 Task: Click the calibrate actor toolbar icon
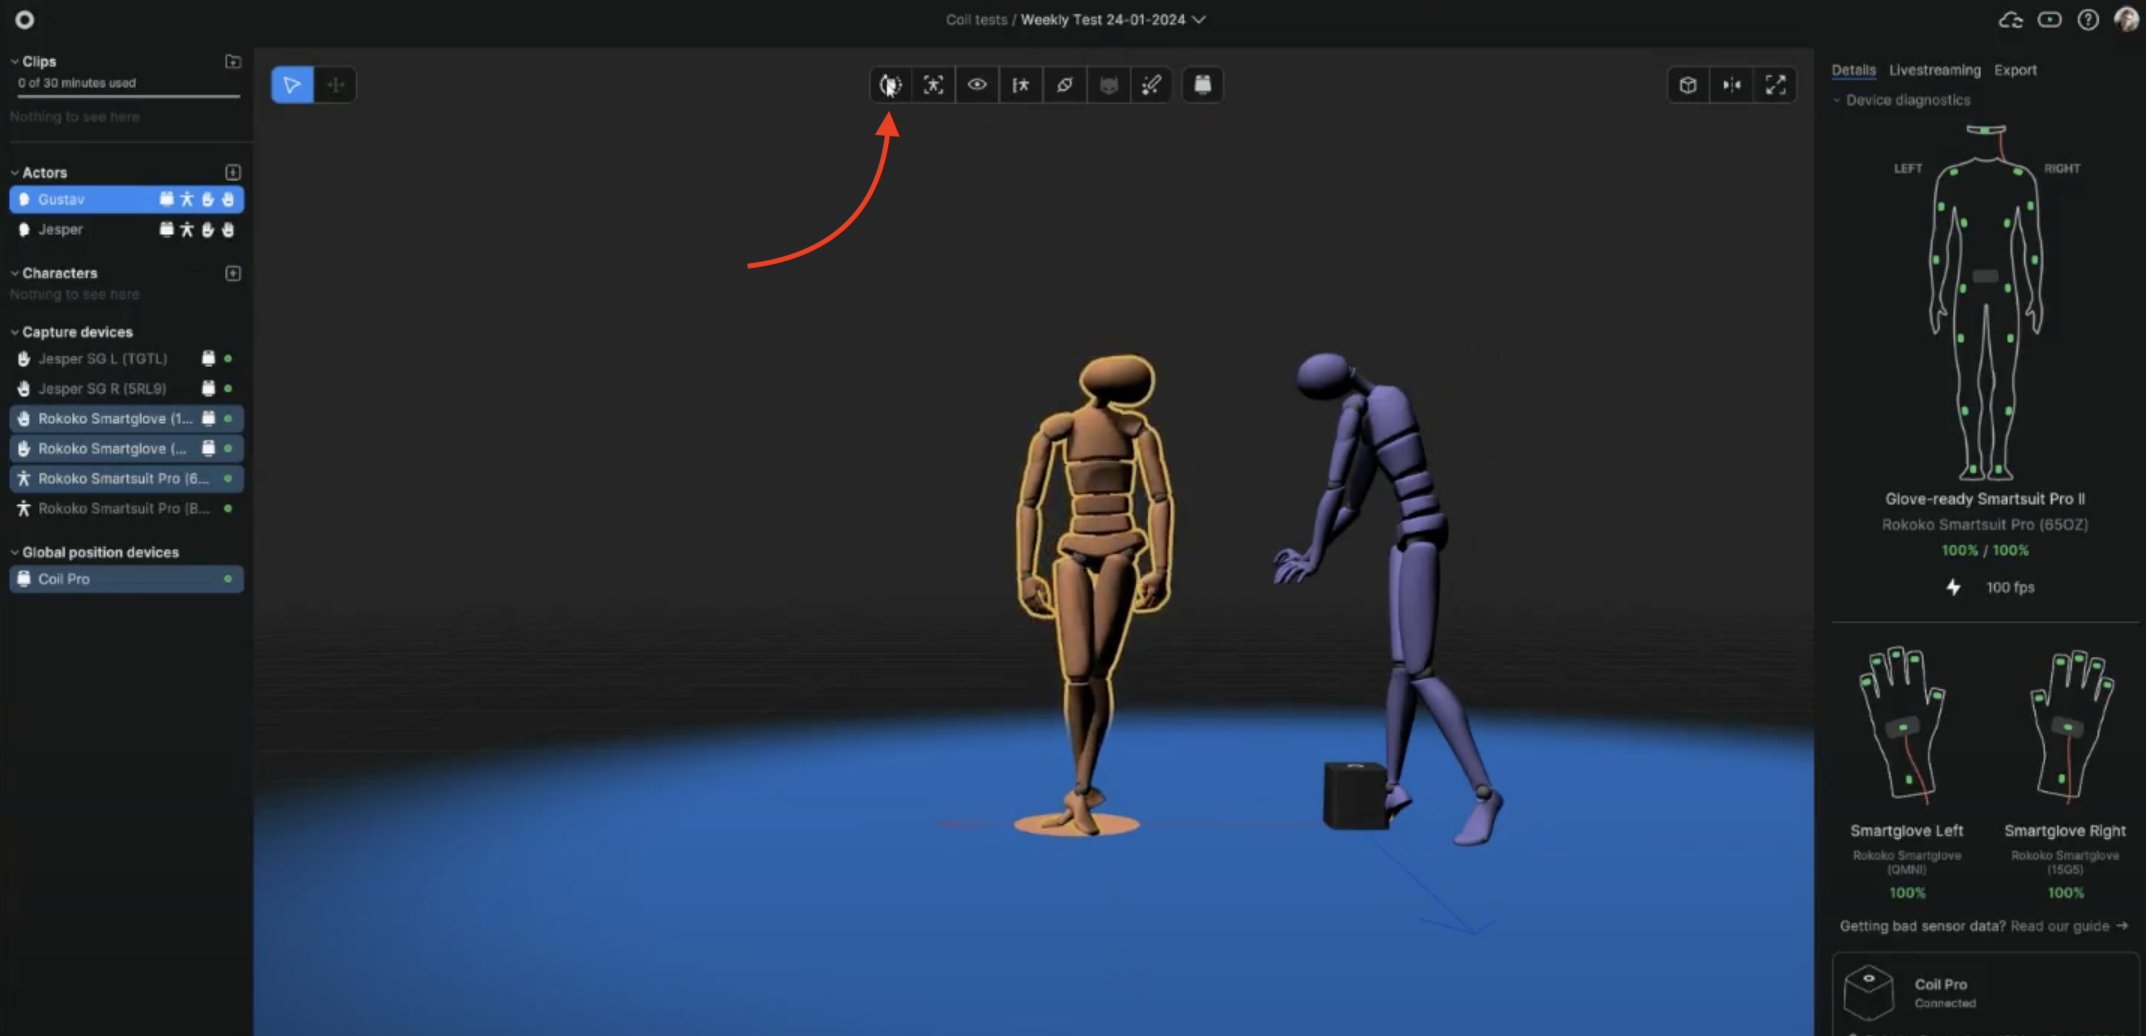(x=889, y=85)
